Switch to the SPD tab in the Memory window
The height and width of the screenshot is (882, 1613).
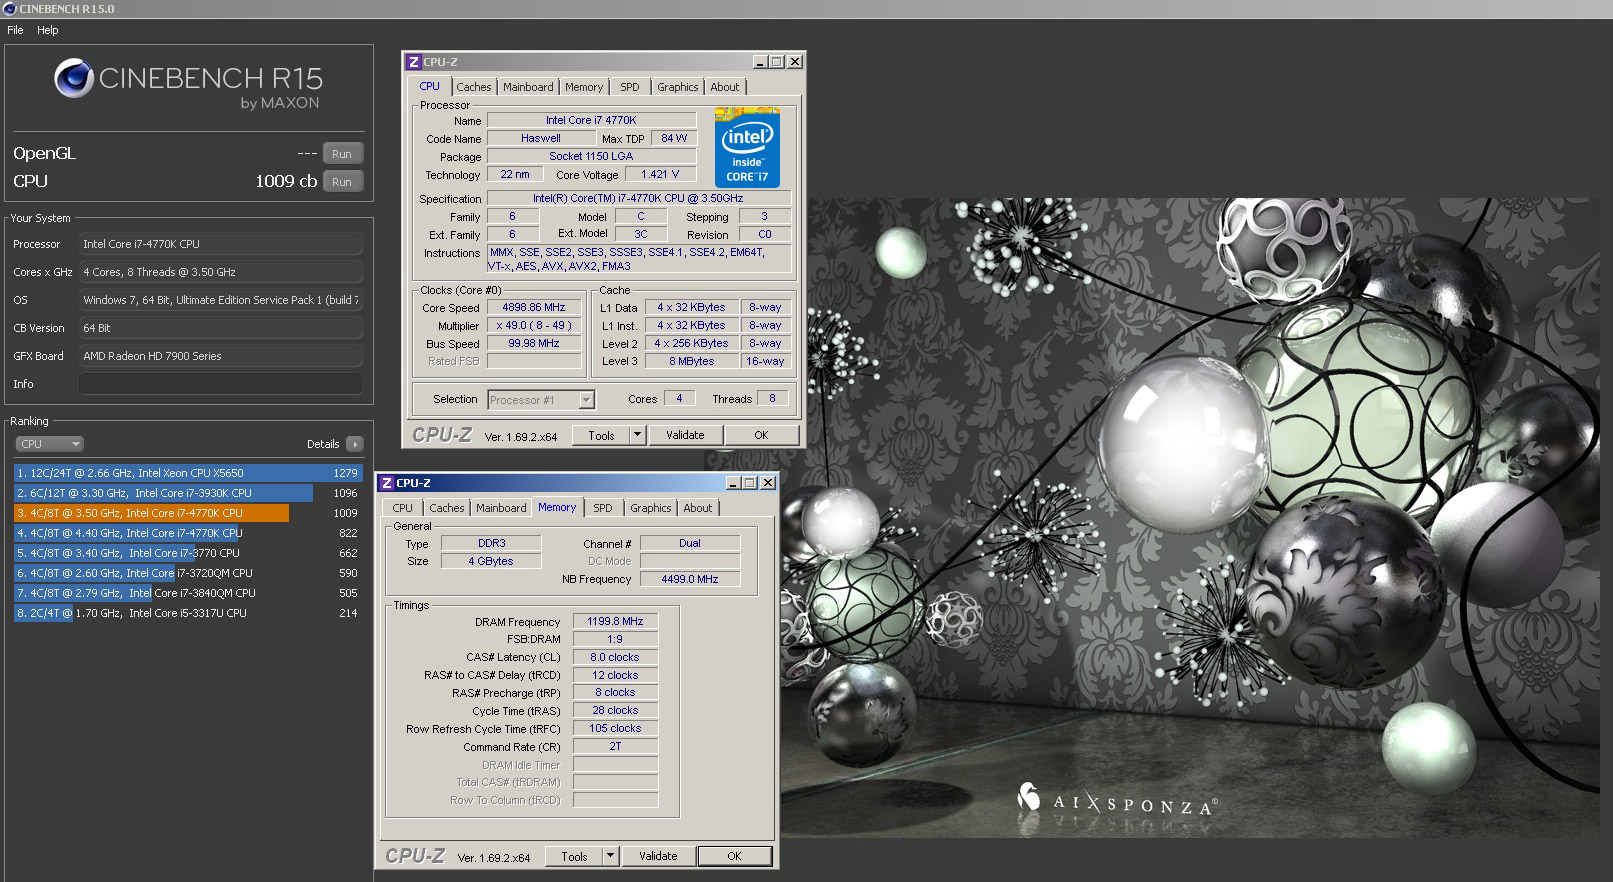point(602,508)
